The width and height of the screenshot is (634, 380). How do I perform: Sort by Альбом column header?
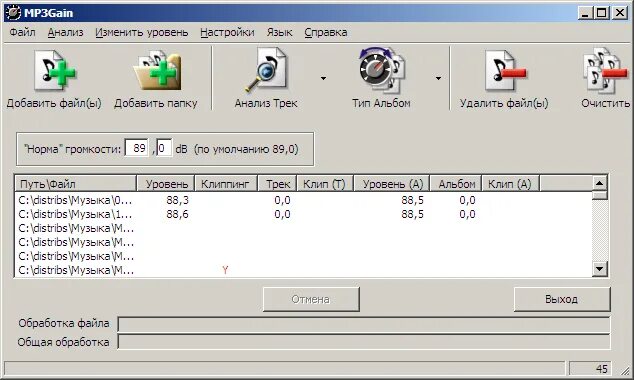pos(456,184)
